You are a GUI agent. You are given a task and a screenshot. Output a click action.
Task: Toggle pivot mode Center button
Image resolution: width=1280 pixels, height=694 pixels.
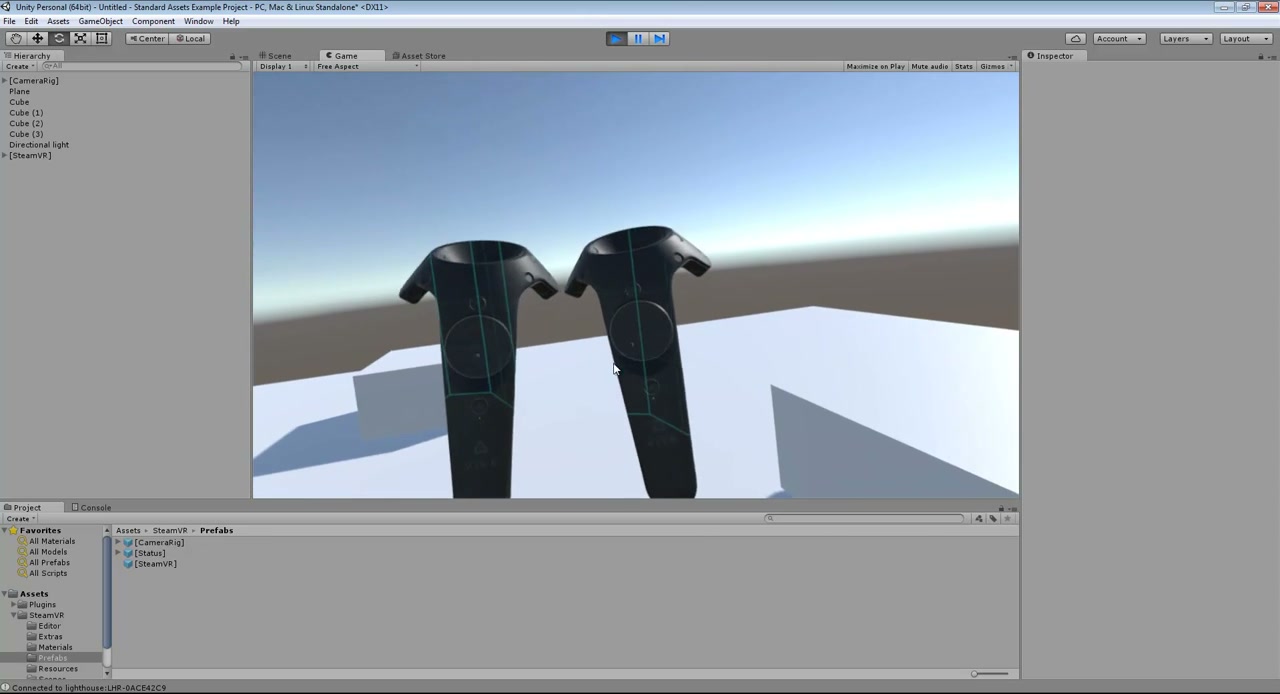146,38
